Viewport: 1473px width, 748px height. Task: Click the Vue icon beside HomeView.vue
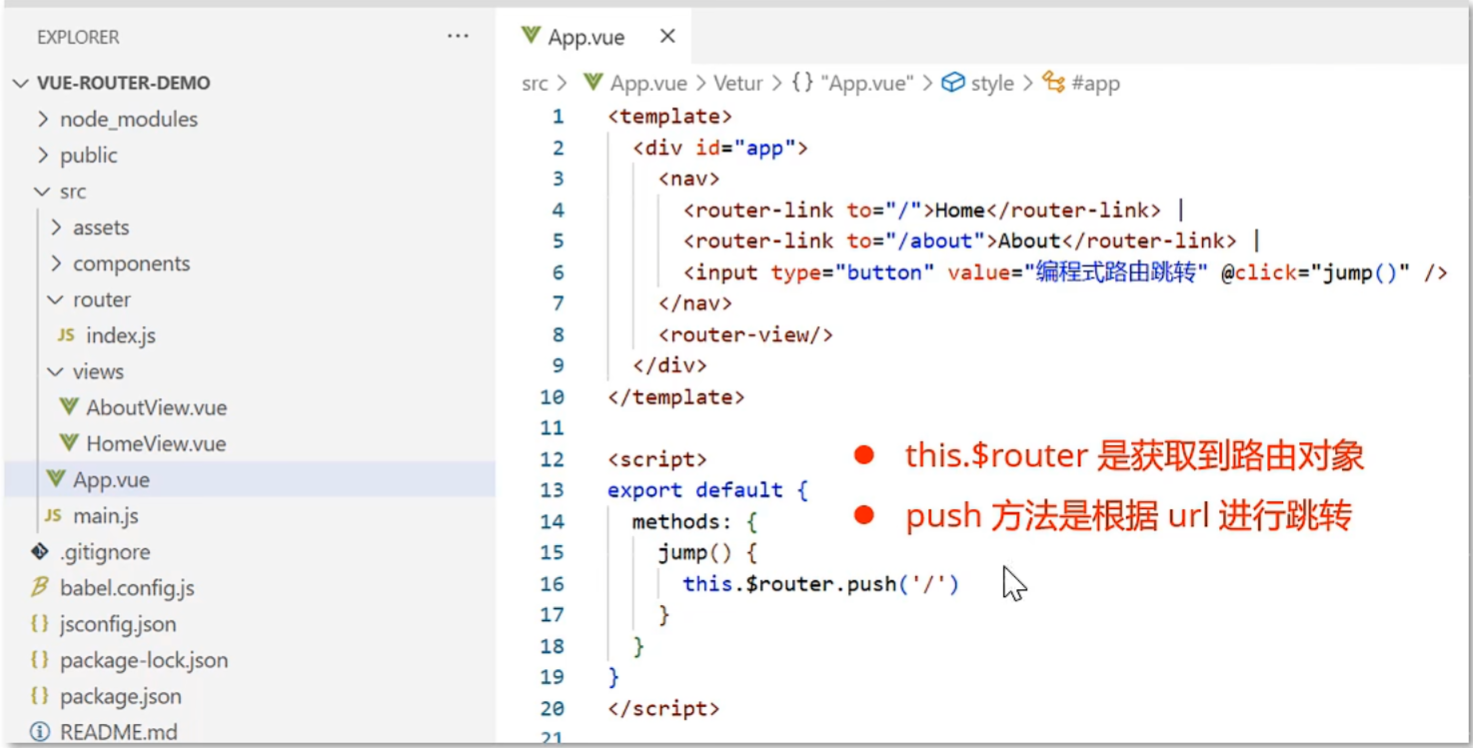(69, 443)
